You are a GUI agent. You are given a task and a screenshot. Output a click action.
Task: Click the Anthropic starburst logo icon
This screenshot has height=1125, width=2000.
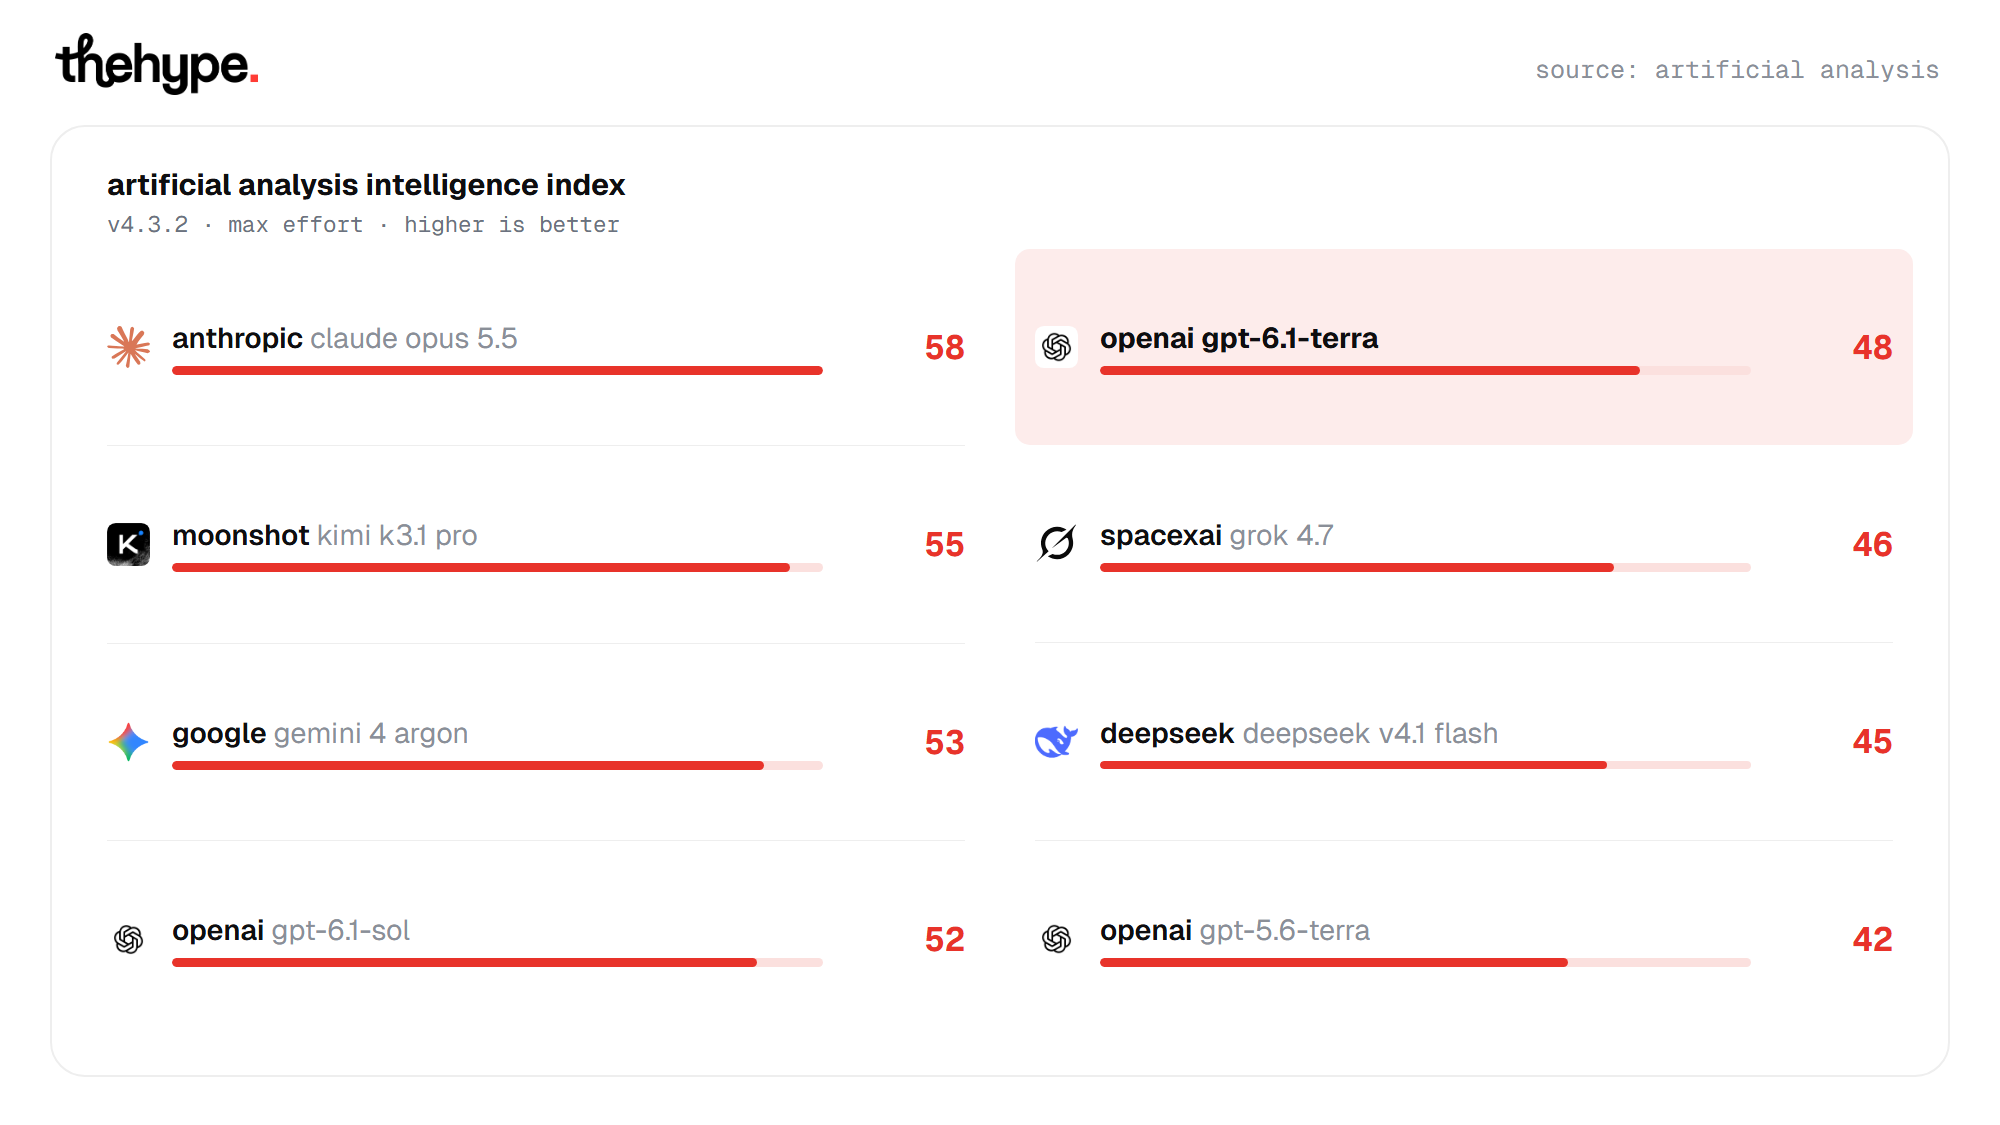pos(129,347)
